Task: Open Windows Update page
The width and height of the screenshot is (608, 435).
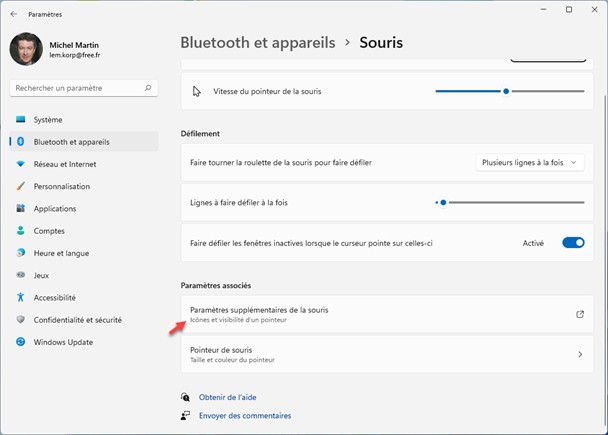Action: pyautogui.click(x=63, y=342)
